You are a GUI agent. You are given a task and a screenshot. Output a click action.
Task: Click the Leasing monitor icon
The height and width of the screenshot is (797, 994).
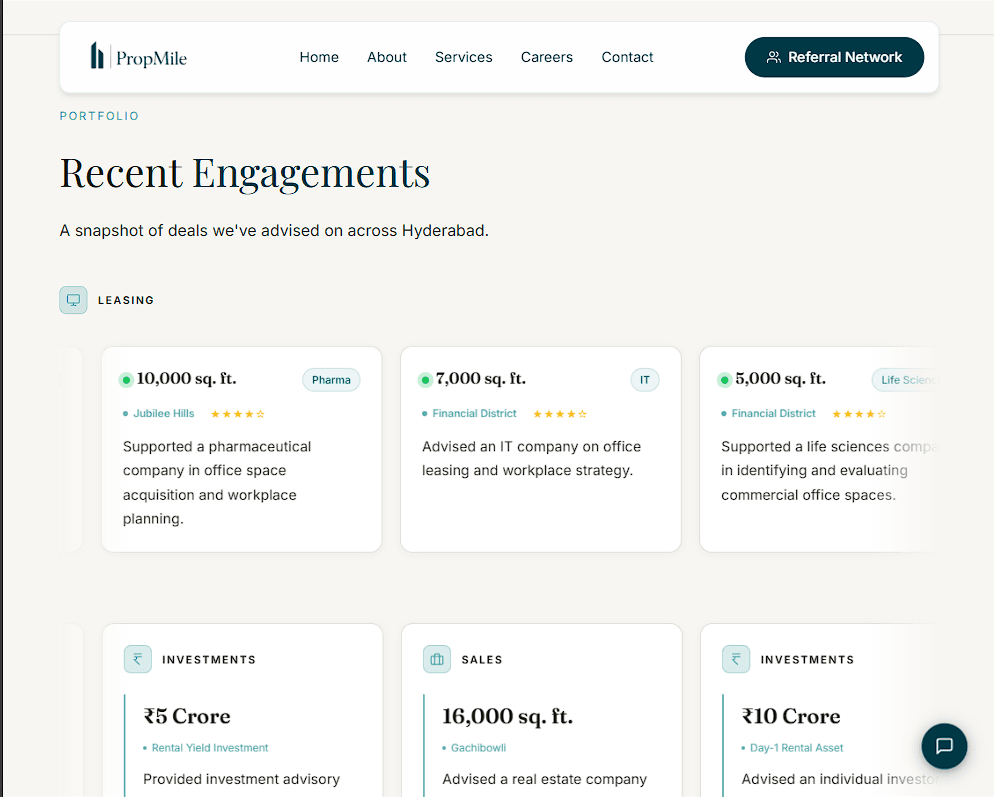[74, 300]
